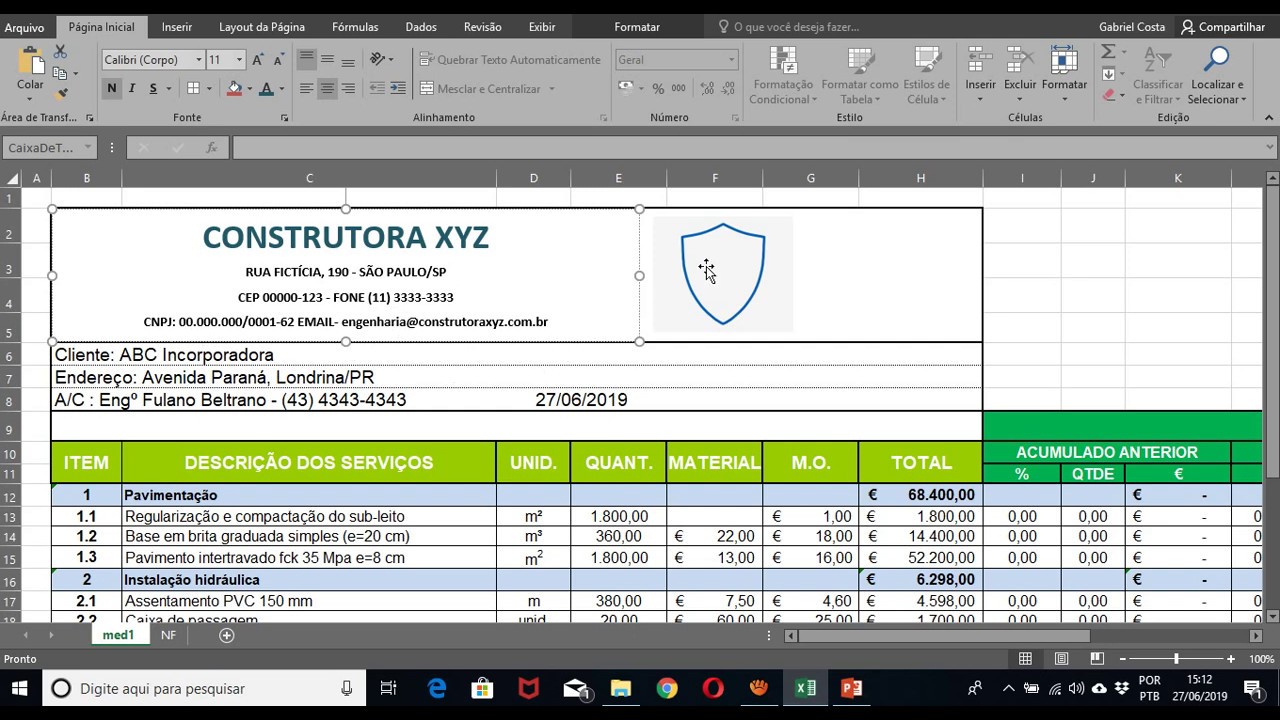Switch to Page Layout view in status bar

pos(1061,659)
